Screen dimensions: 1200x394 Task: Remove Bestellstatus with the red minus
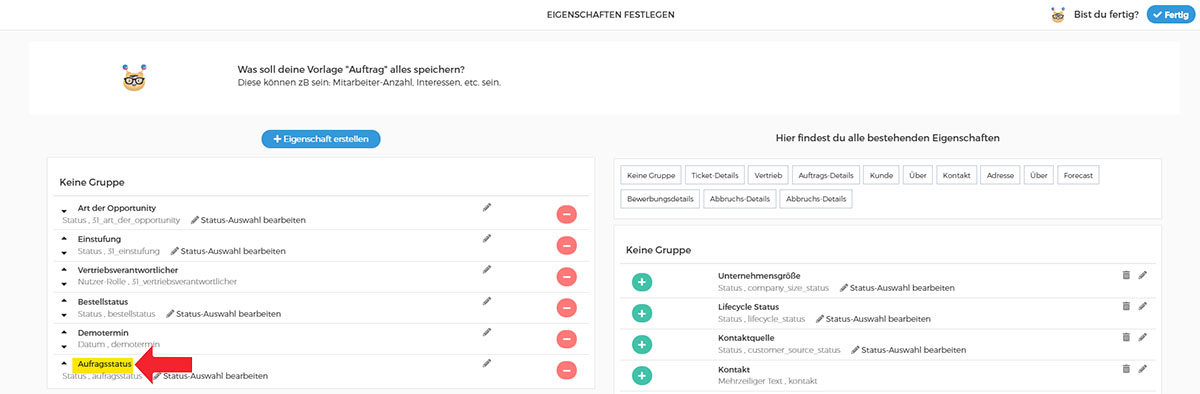click(566, 307)
